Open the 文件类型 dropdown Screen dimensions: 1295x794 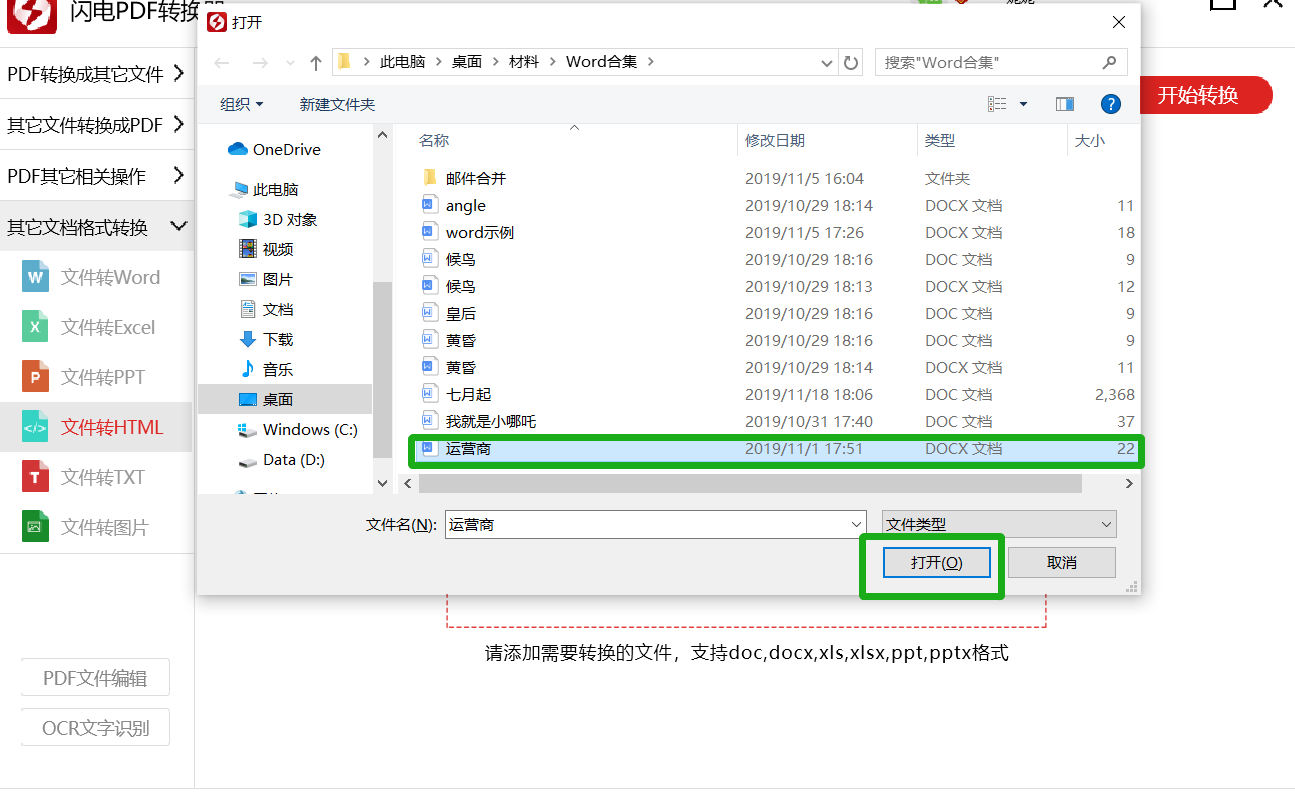pyautogui.click(x=998, y=523)
